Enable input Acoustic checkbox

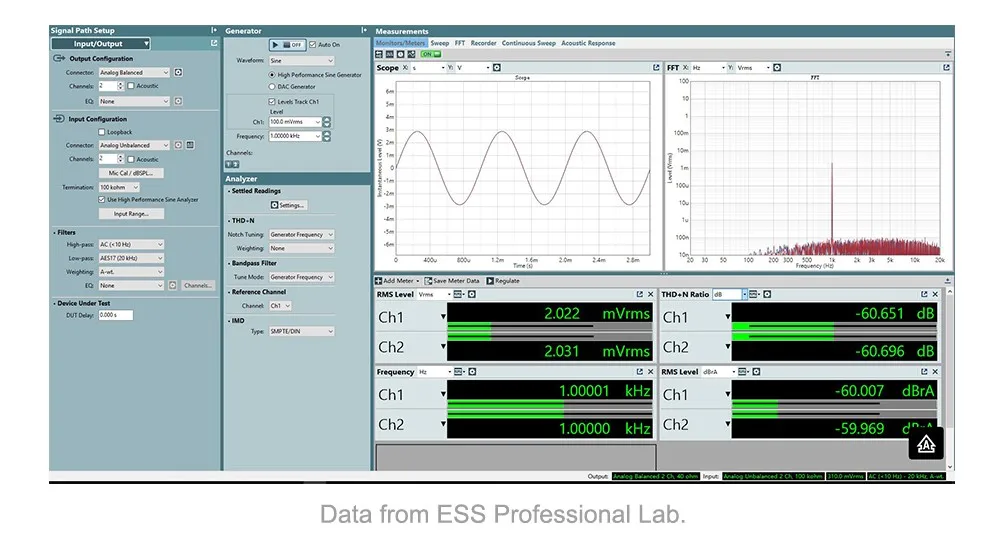coord(131,159)
